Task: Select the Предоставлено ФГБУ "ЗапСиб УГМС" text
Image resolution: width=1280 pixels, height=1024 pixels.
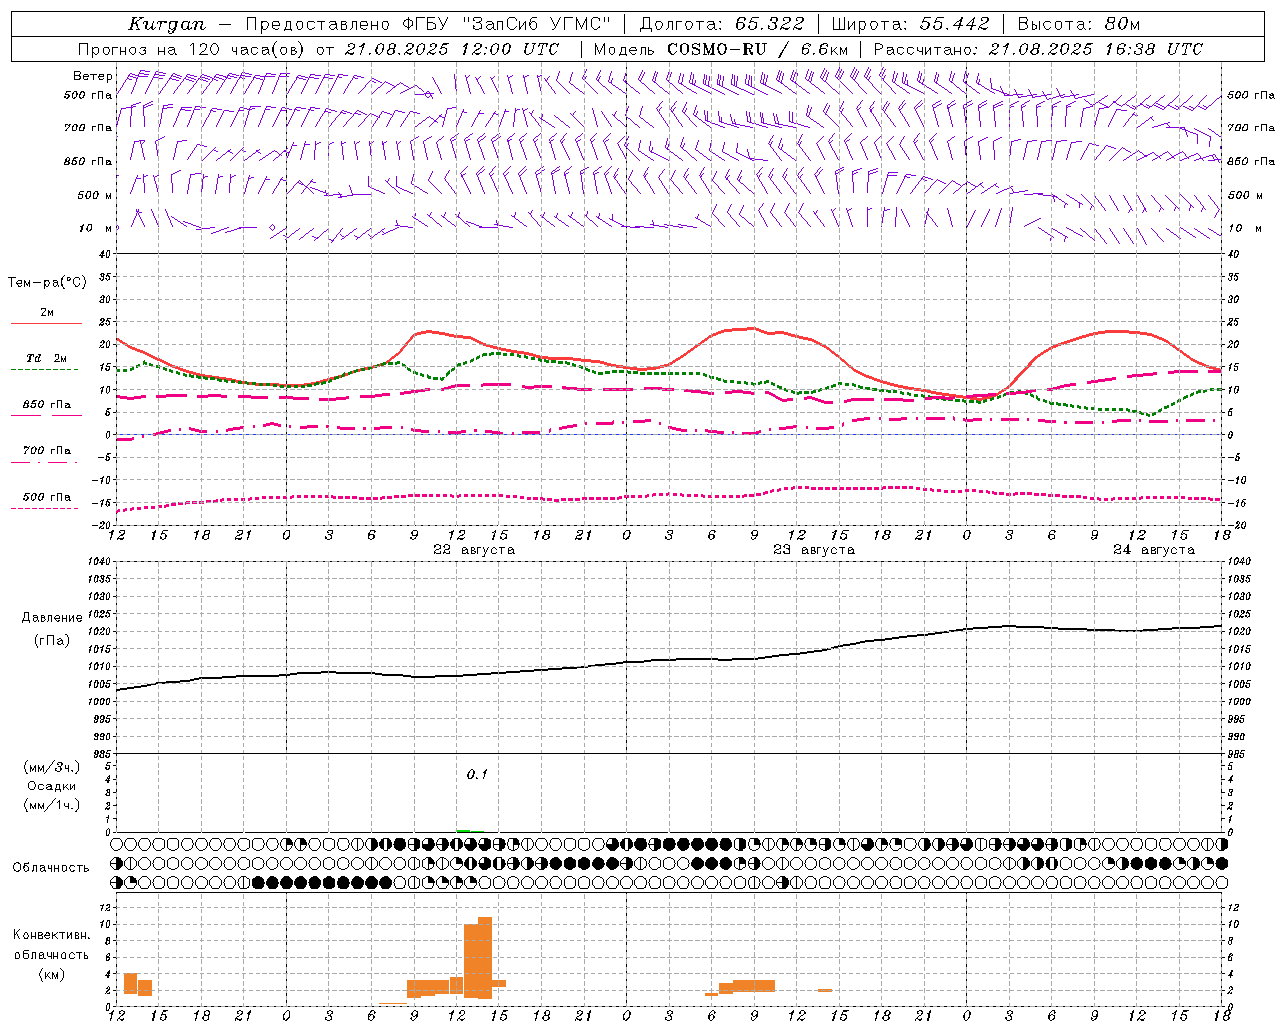Action: click(x=428, y=24)
